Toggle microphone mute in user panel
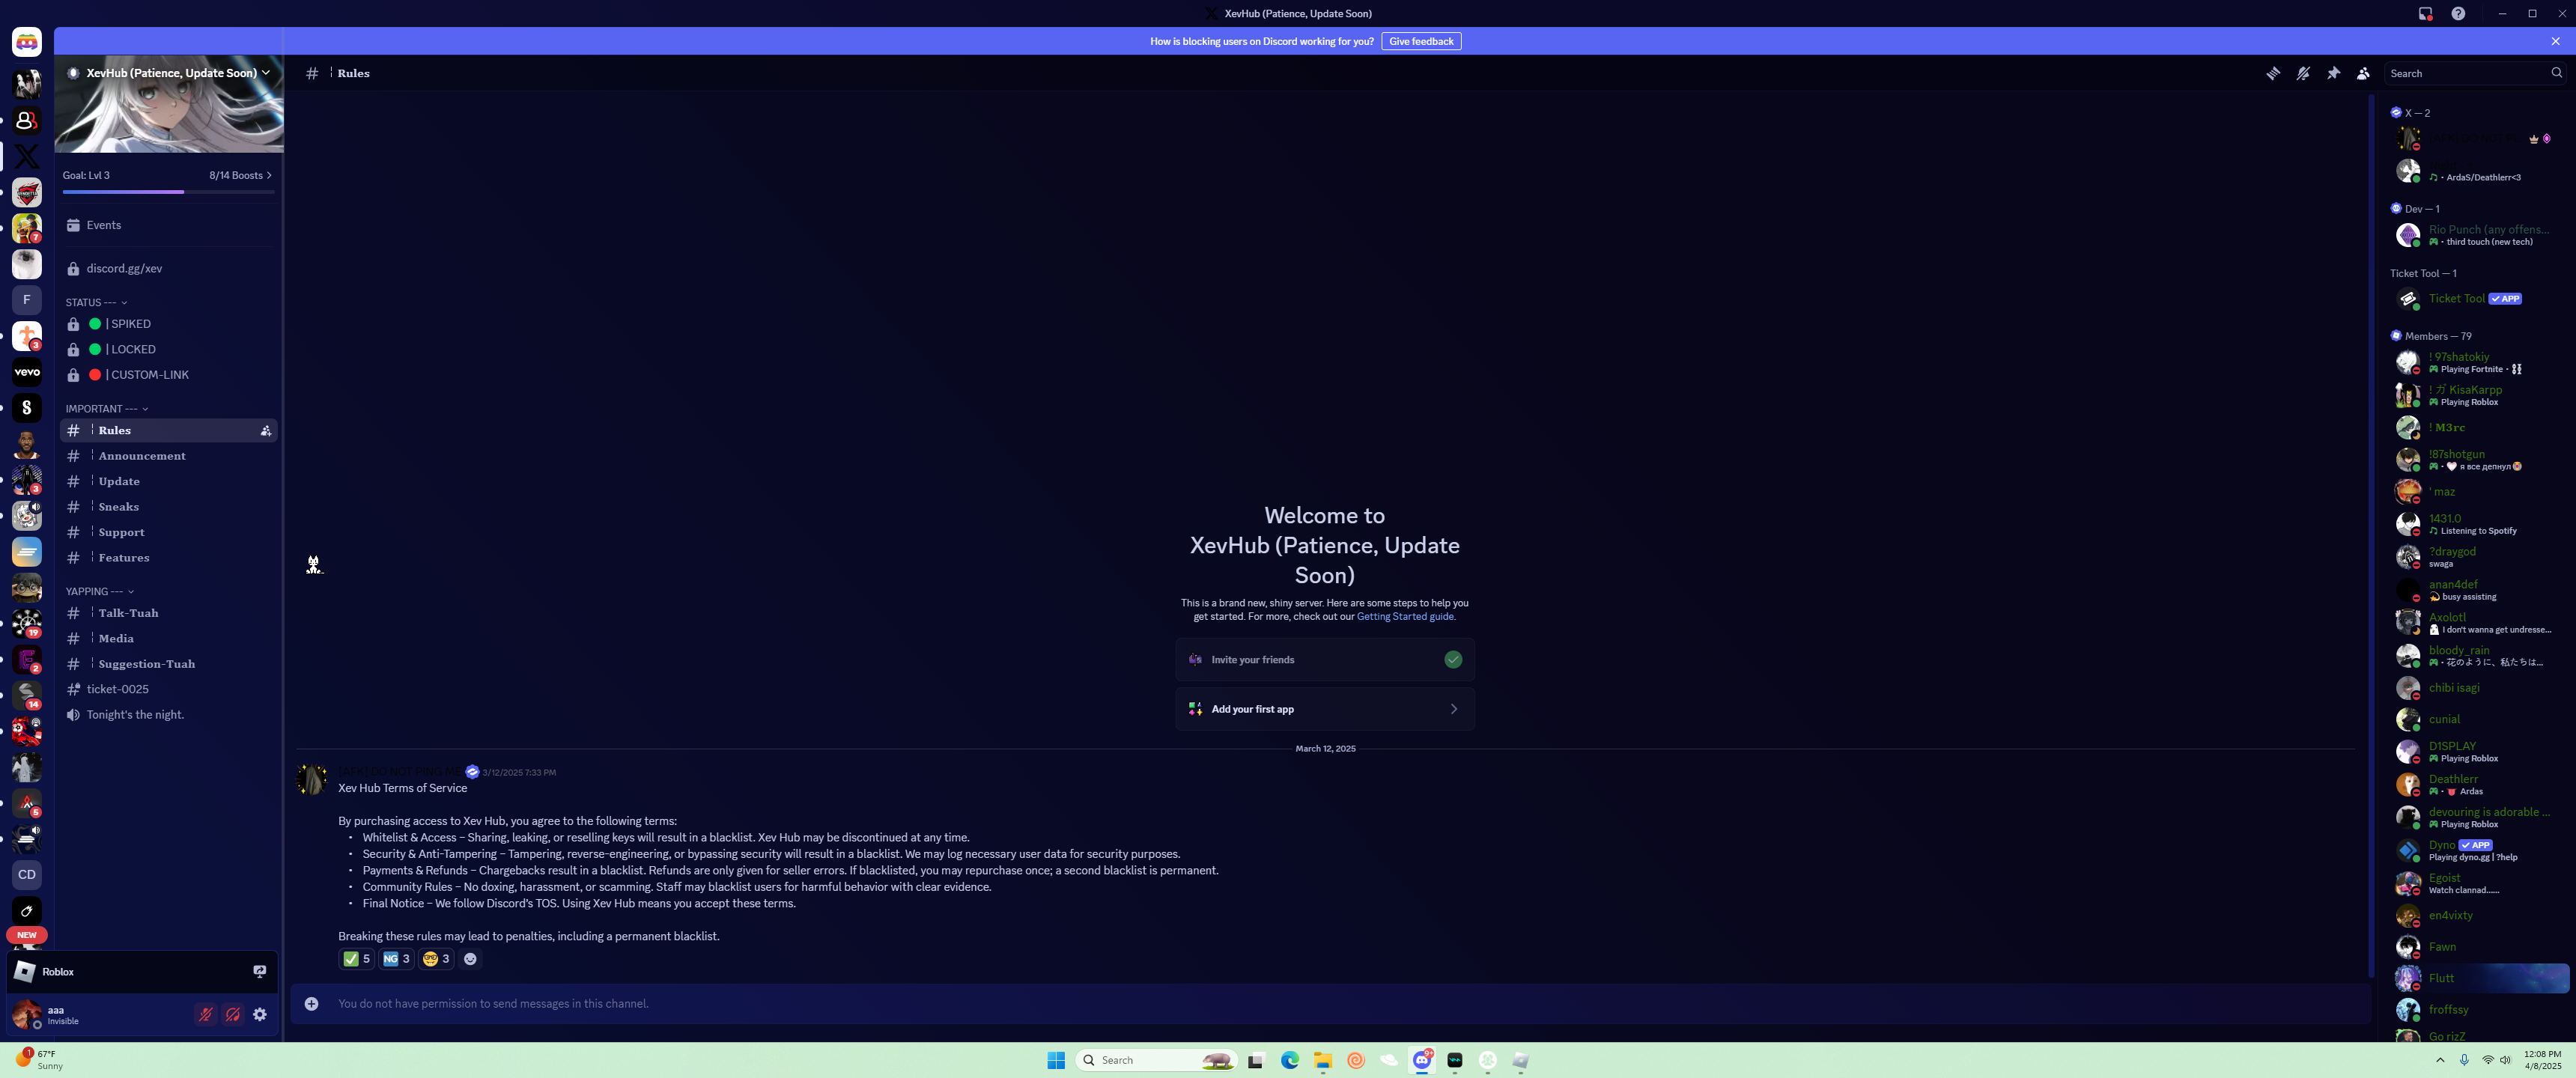Viewport: 2576px width, 1078px height. pyautogui.click(x=205, y=1014)
